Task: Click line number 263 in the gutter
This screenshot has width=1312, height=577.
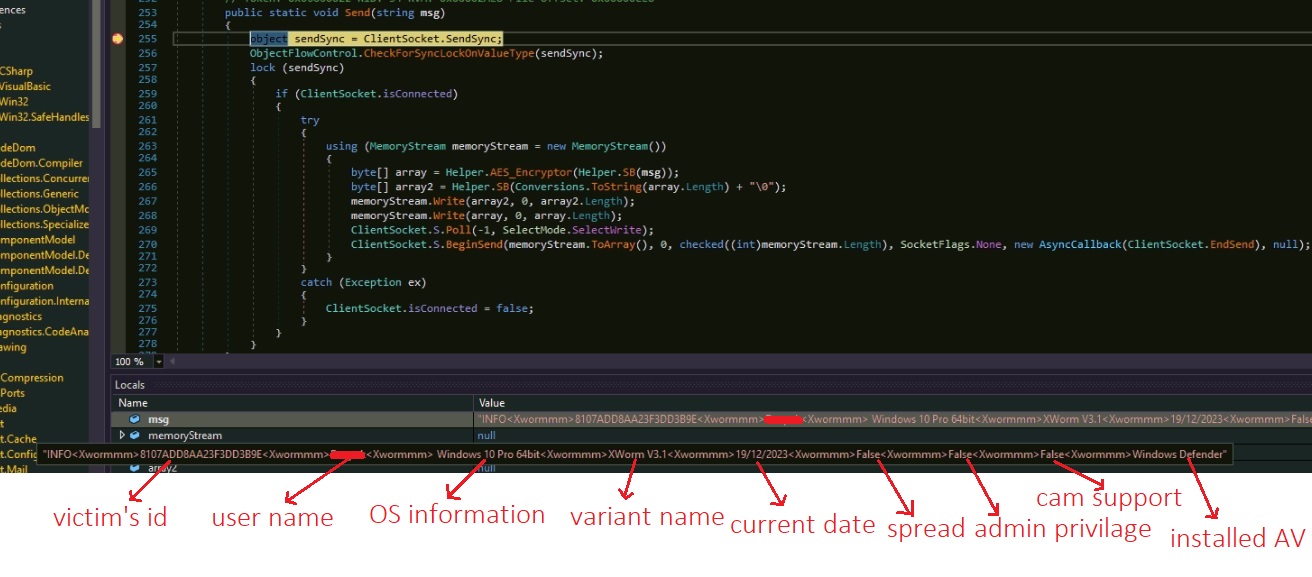Action: pyautogui.click(x=147, y=146)
